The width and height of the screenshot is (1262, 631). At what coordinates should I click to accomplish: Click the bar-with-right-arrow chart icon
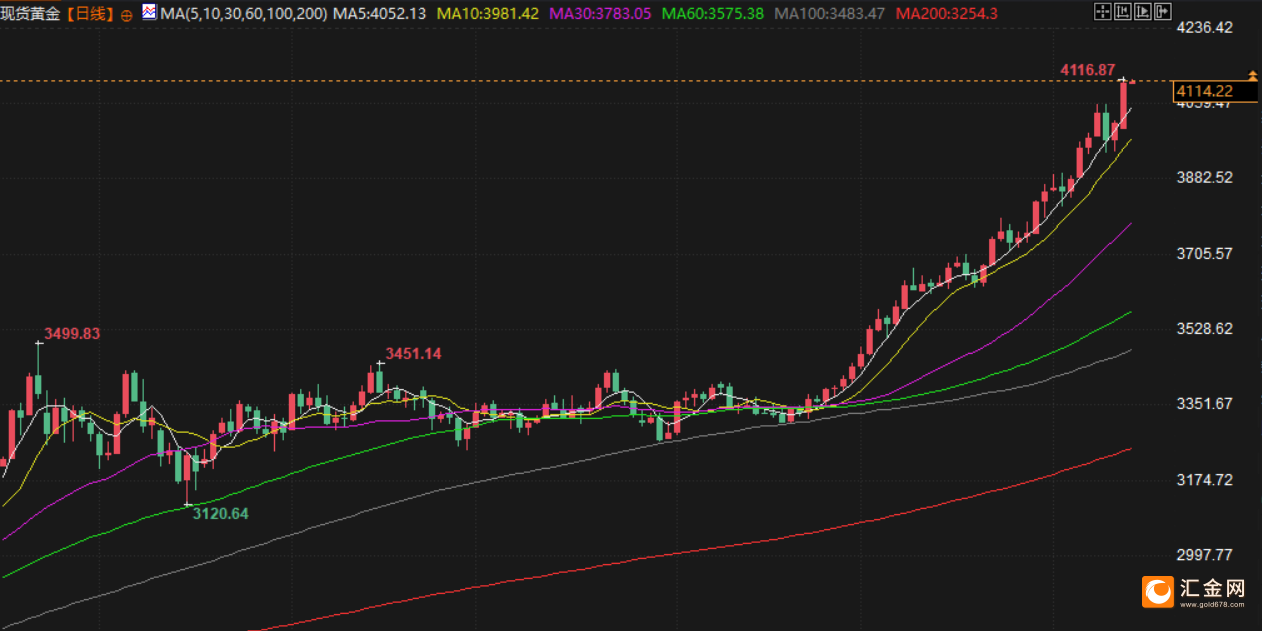(x=1163, y=11)
